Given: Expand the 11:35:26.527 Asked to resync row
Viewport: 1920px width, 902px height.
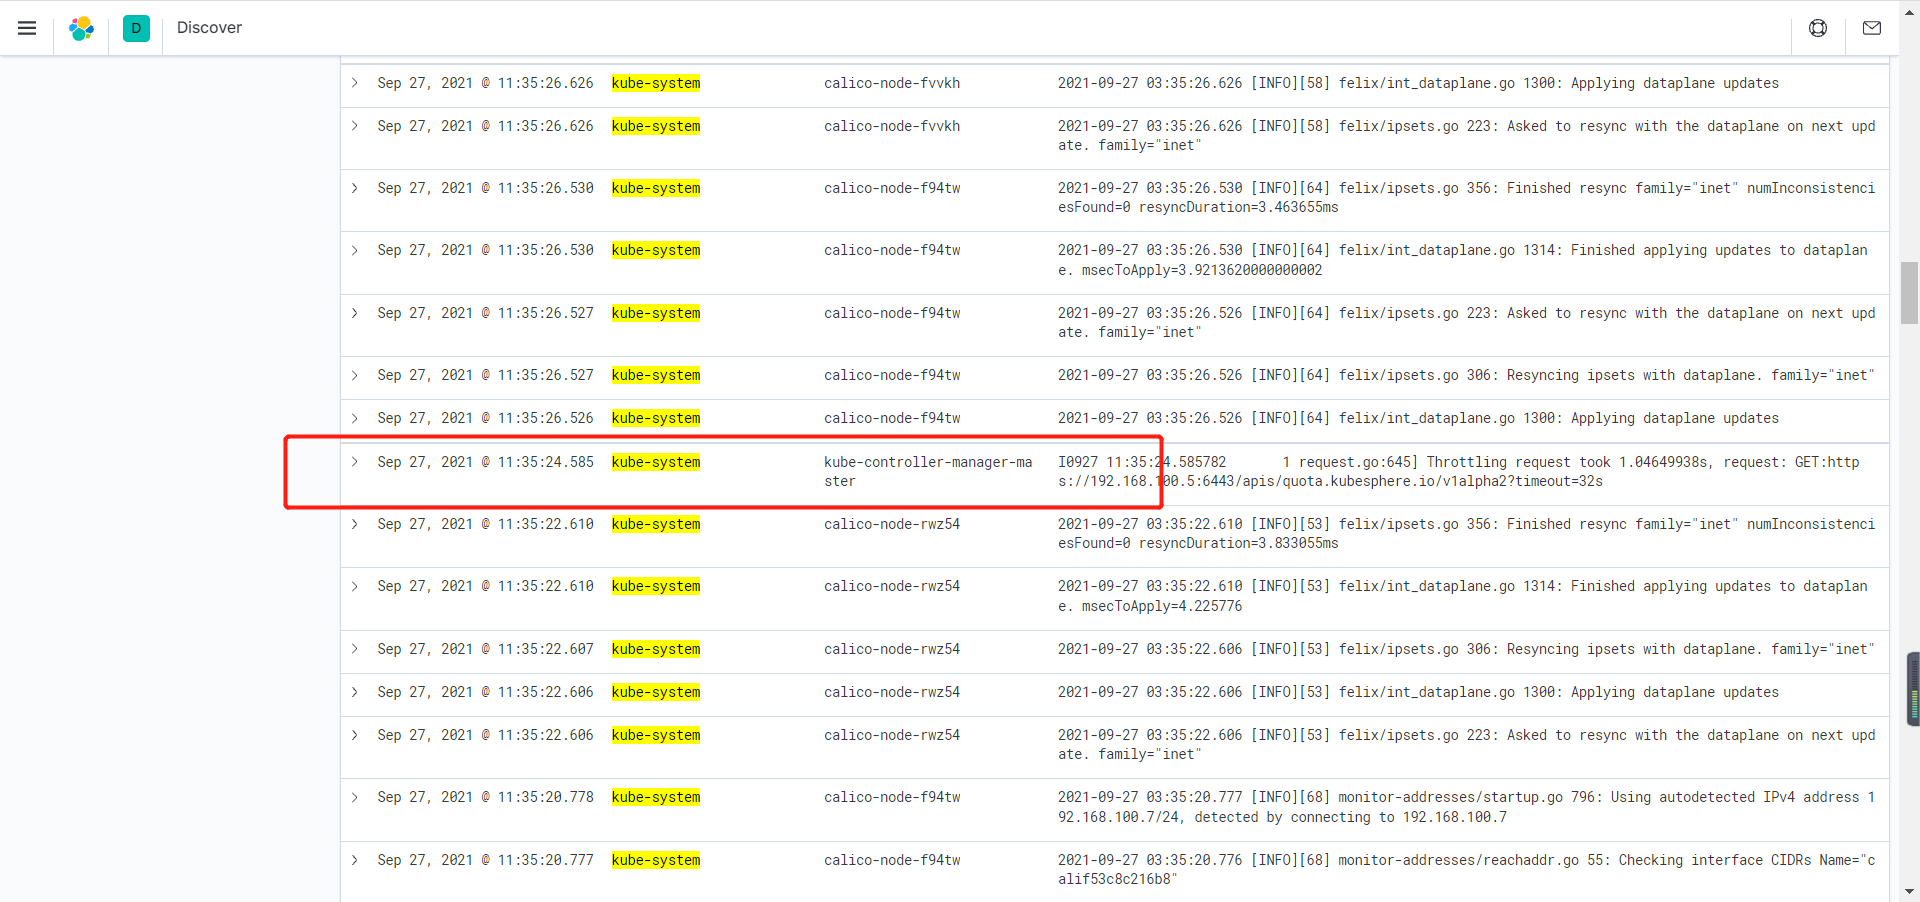Looking at the screenshot, I should 354,313.
